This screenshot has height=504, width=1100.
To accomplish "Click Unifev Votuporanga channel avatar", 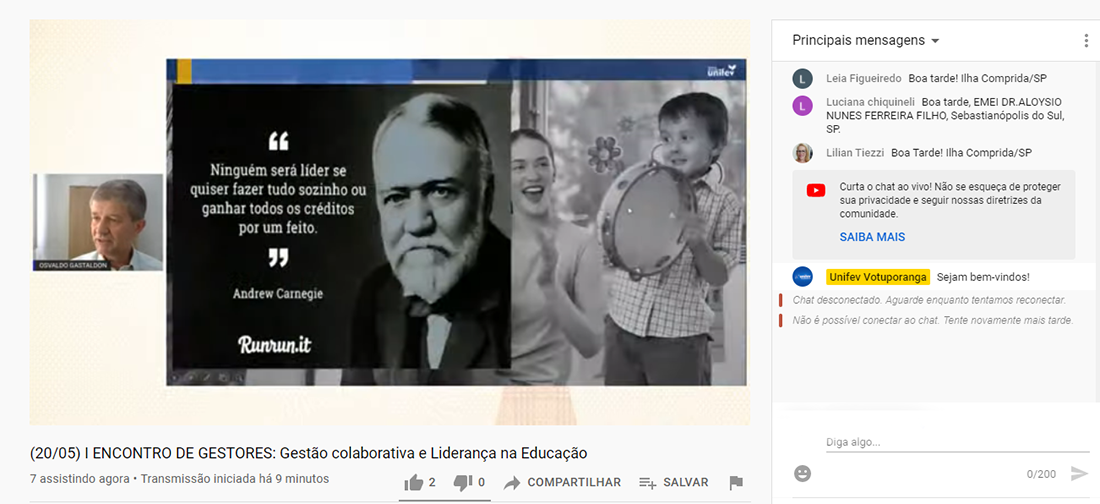I will coord(803,277).
